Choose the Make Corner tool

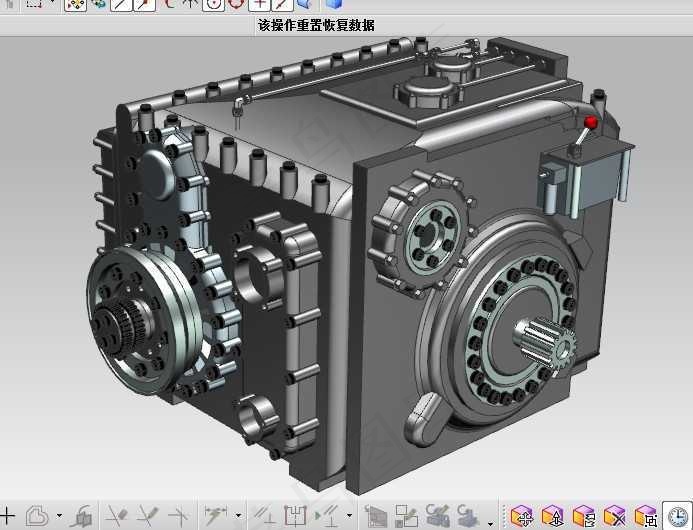pyautogui.click(x=179, y=515)
